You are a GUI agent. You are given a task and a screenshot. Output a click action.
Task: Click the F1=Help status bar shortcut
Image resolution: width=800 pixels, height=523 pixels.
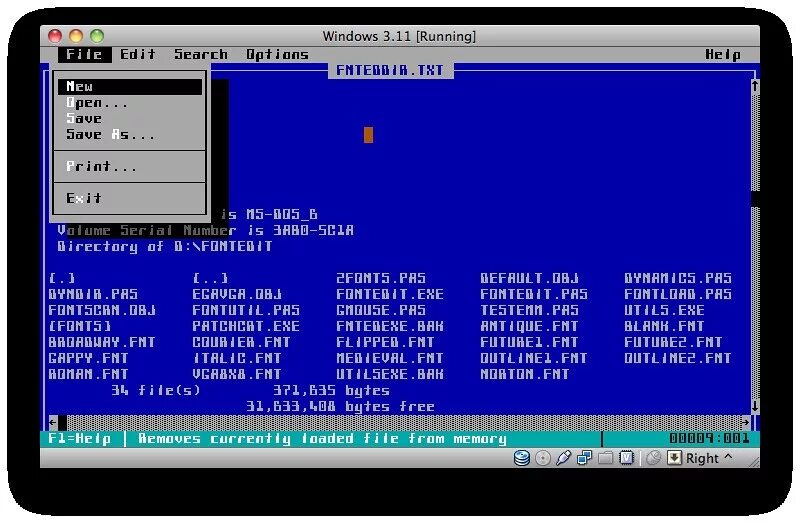coord(80,438)
